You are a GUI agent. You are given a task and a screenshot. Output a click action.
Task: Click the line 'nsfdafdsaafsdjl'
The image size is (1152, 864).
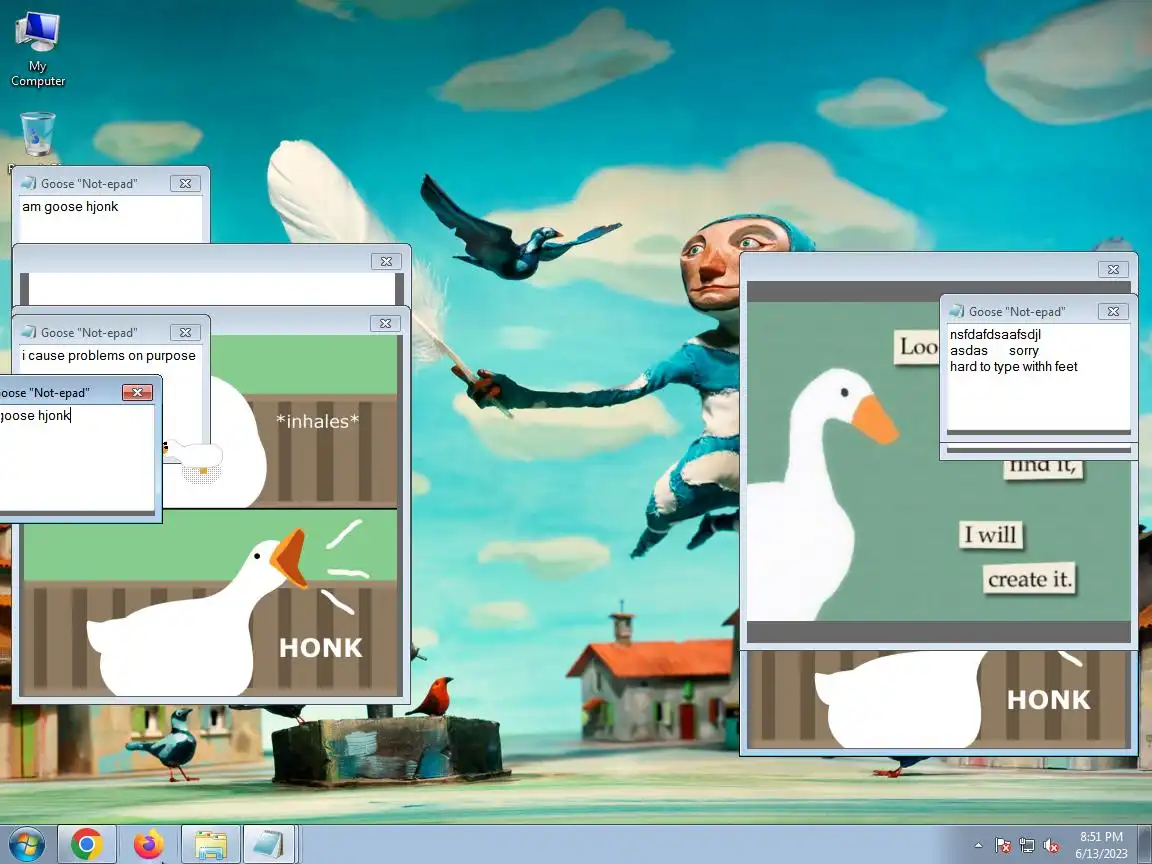tap(995, 334)
